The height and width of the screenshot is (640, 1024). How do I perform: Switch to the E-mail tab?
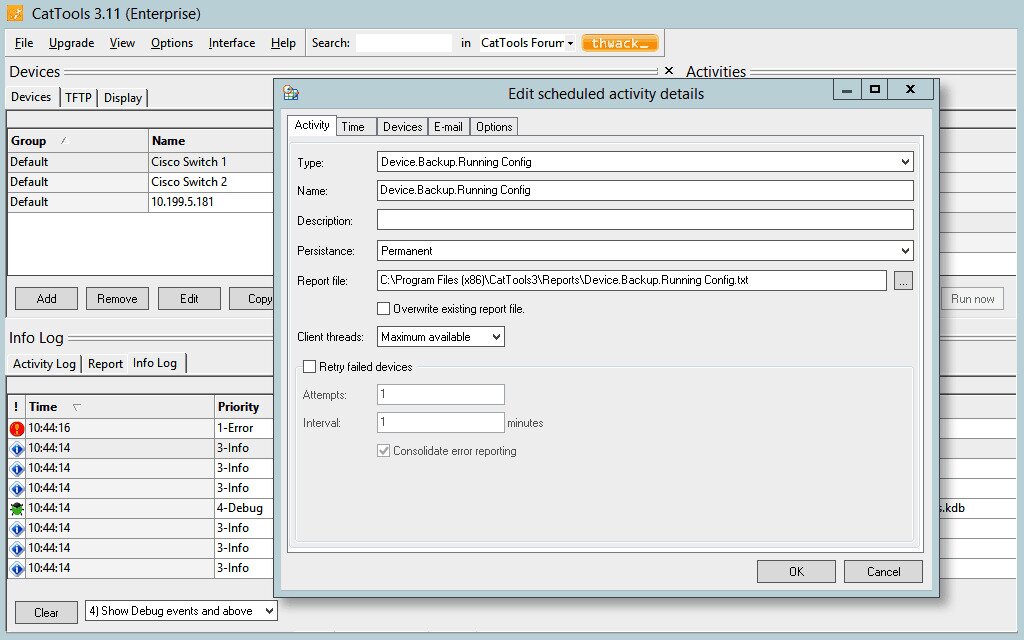(x=448, y=126)
